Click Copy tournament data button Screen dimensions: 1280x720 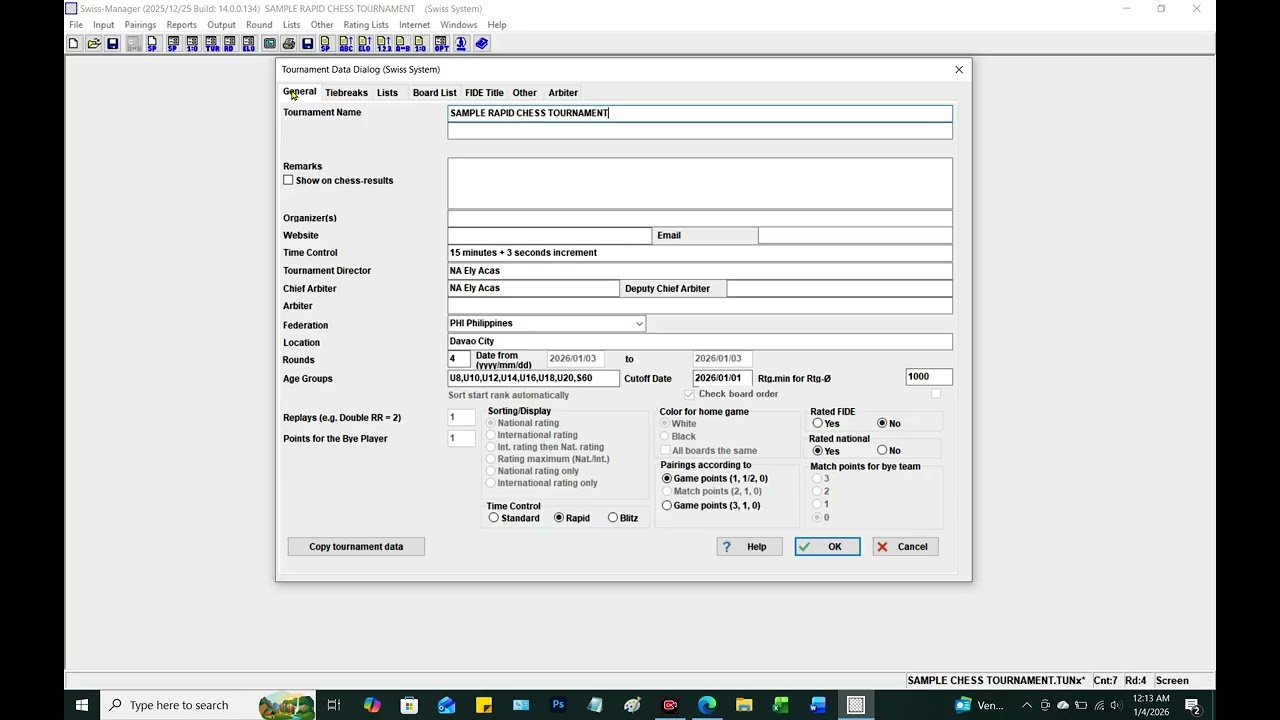tap(356, 546)
